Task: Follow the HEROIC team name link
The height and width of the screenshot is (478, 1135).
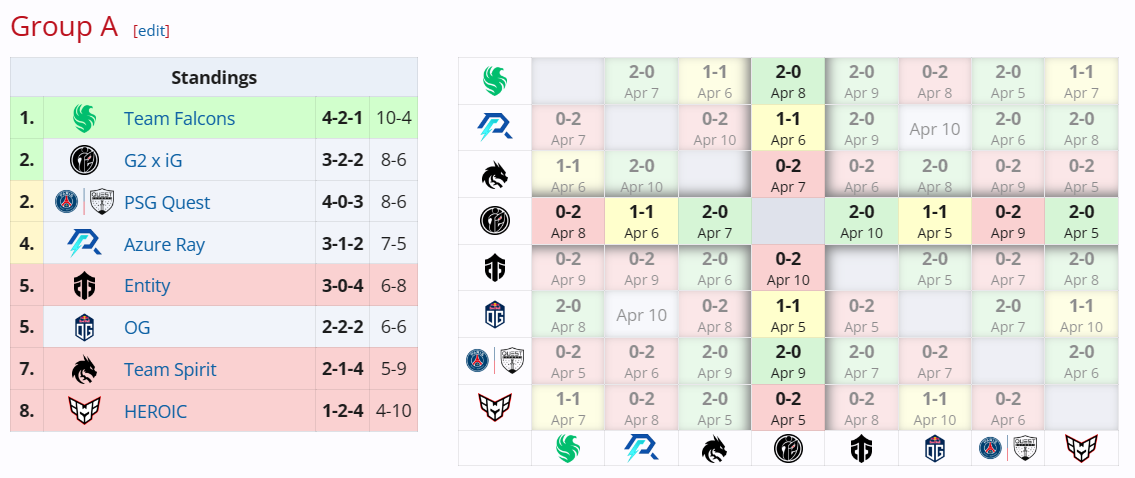Action: tap(155, 411)
